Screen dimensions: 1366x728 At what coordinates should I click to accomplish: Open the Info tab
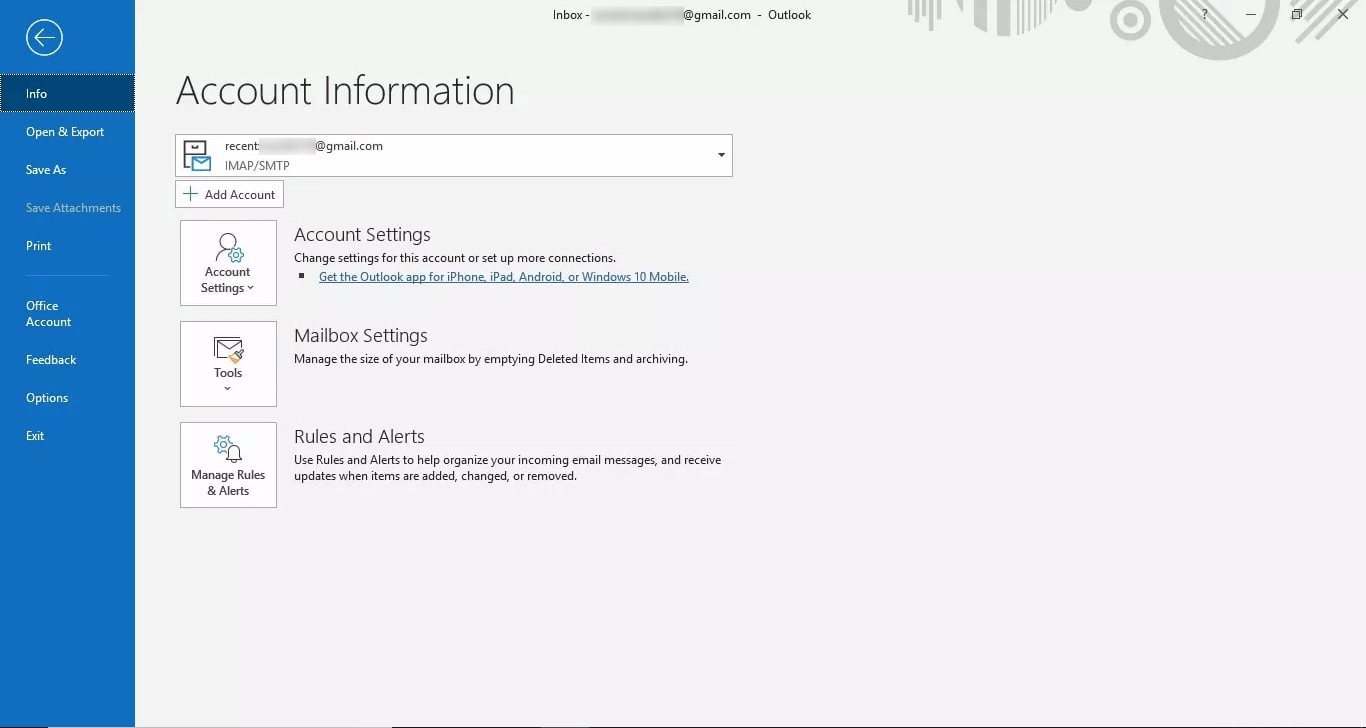[x=67, y=93]
